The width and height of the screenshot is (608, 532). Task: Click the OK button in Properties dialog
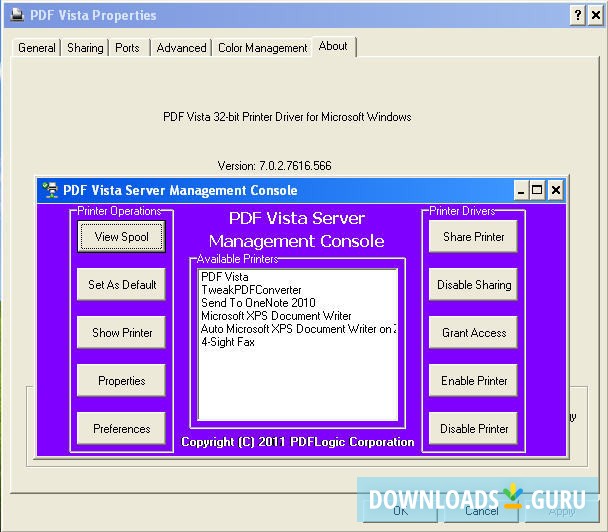tap(401, 511)
